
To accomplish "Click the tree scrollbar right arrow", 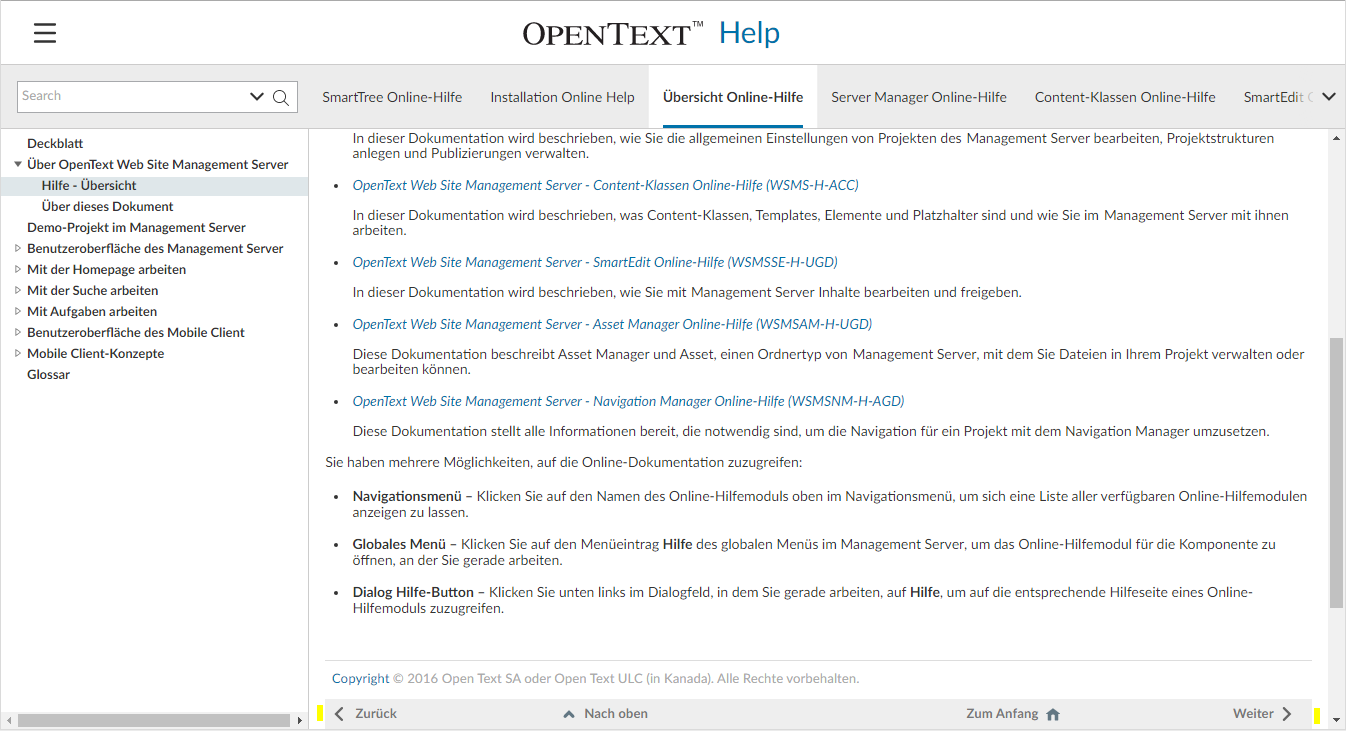I will pos(299,720).
